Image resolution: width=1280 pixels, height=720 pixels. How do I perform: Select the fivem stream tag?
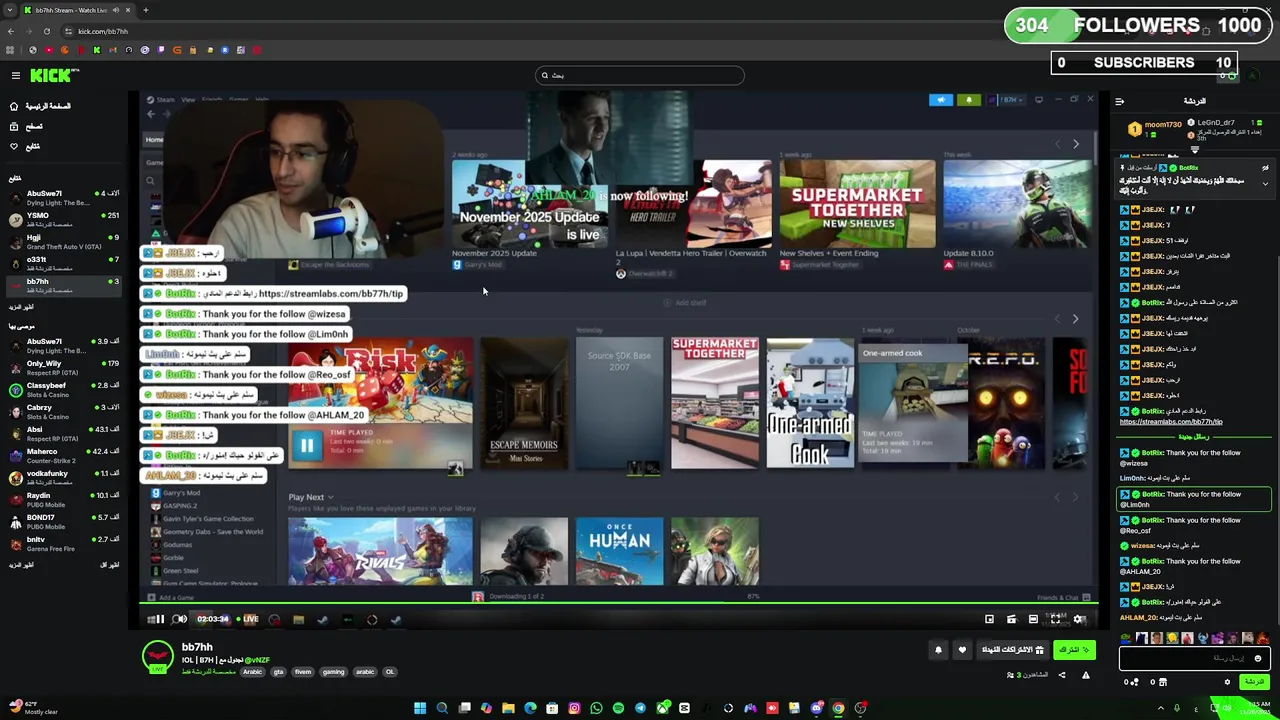[x=303, y=672]
